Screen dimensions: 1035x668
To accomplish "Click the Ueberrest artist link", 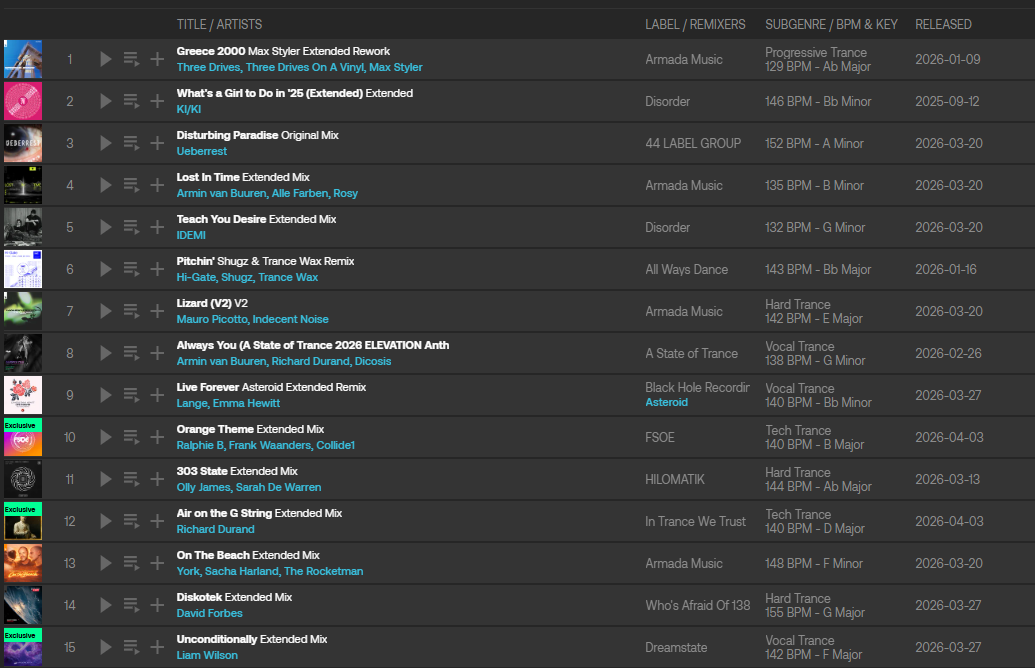I will (x=201, y=151).
